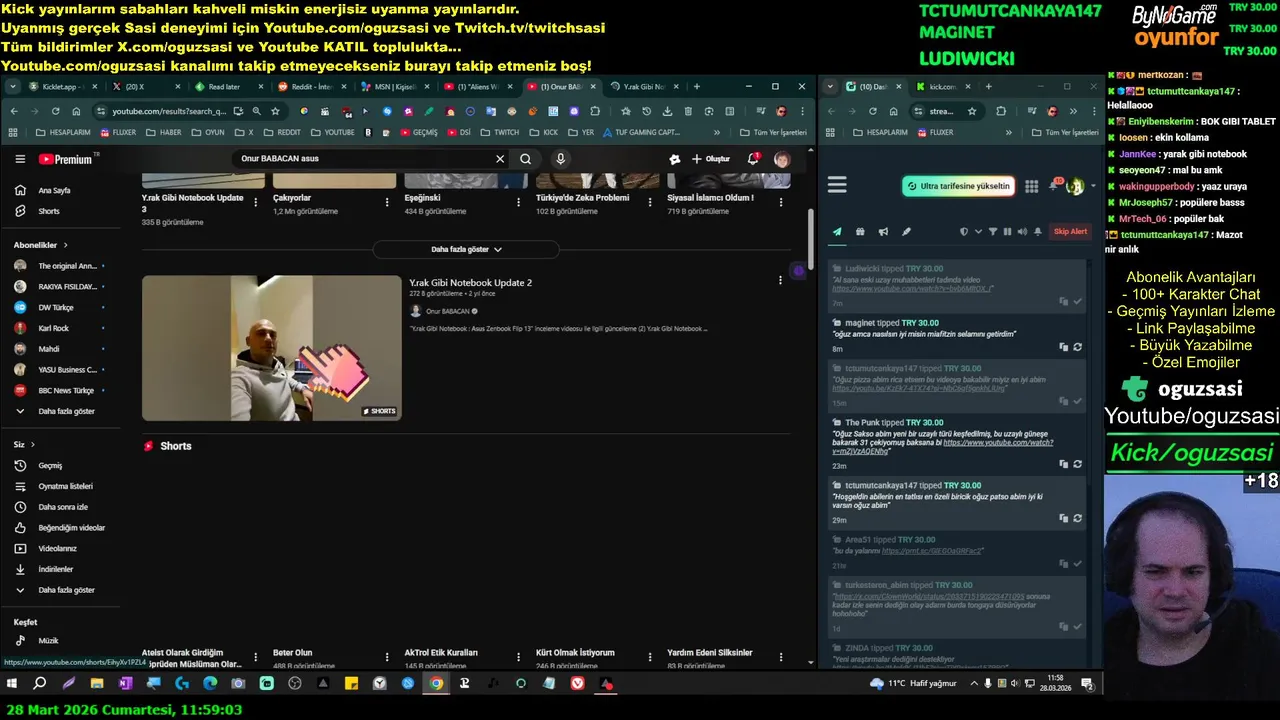
Task: Show more bookmarks in left browser
Action: pyautogui.click(x=716, y=132)
